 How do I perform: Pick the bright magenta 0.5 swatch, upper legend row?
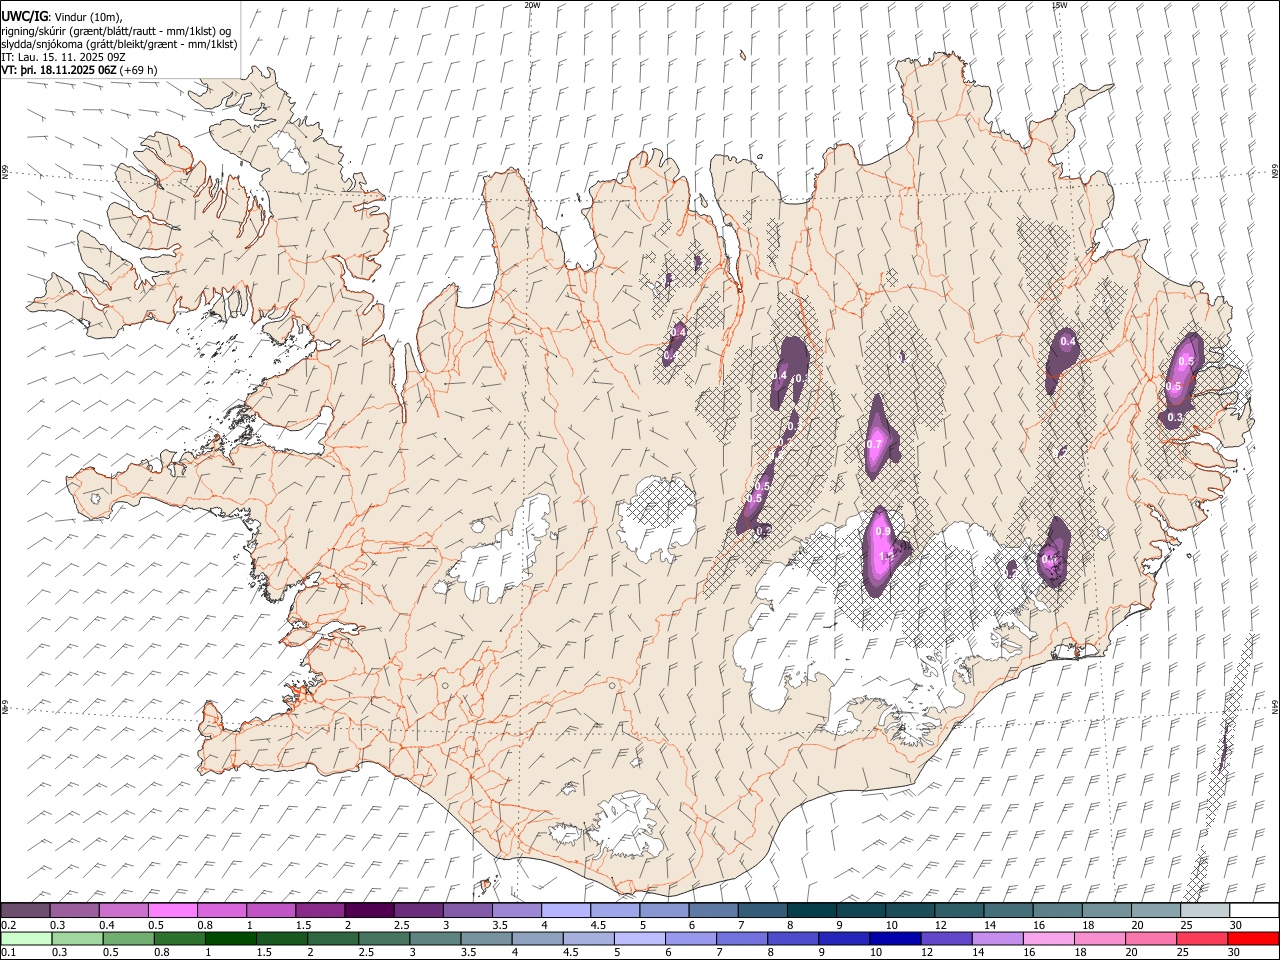(x=173, y=911)
